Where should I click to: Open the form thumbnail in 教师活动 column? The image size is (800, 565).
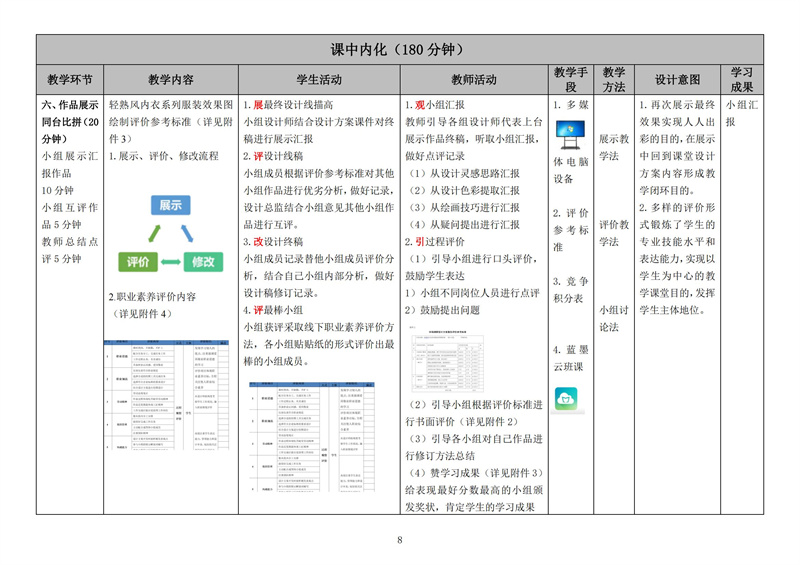tap(447, 361)
